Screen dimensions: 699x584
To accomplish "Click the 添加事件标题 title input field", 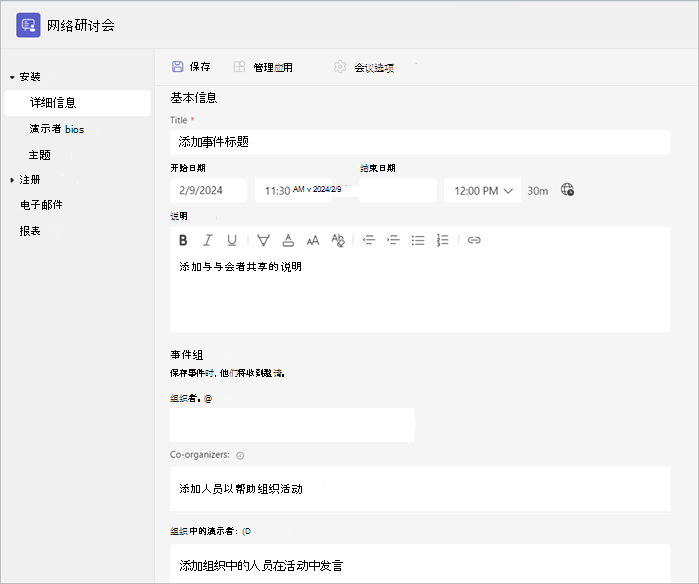I will (x=420, y=142).
